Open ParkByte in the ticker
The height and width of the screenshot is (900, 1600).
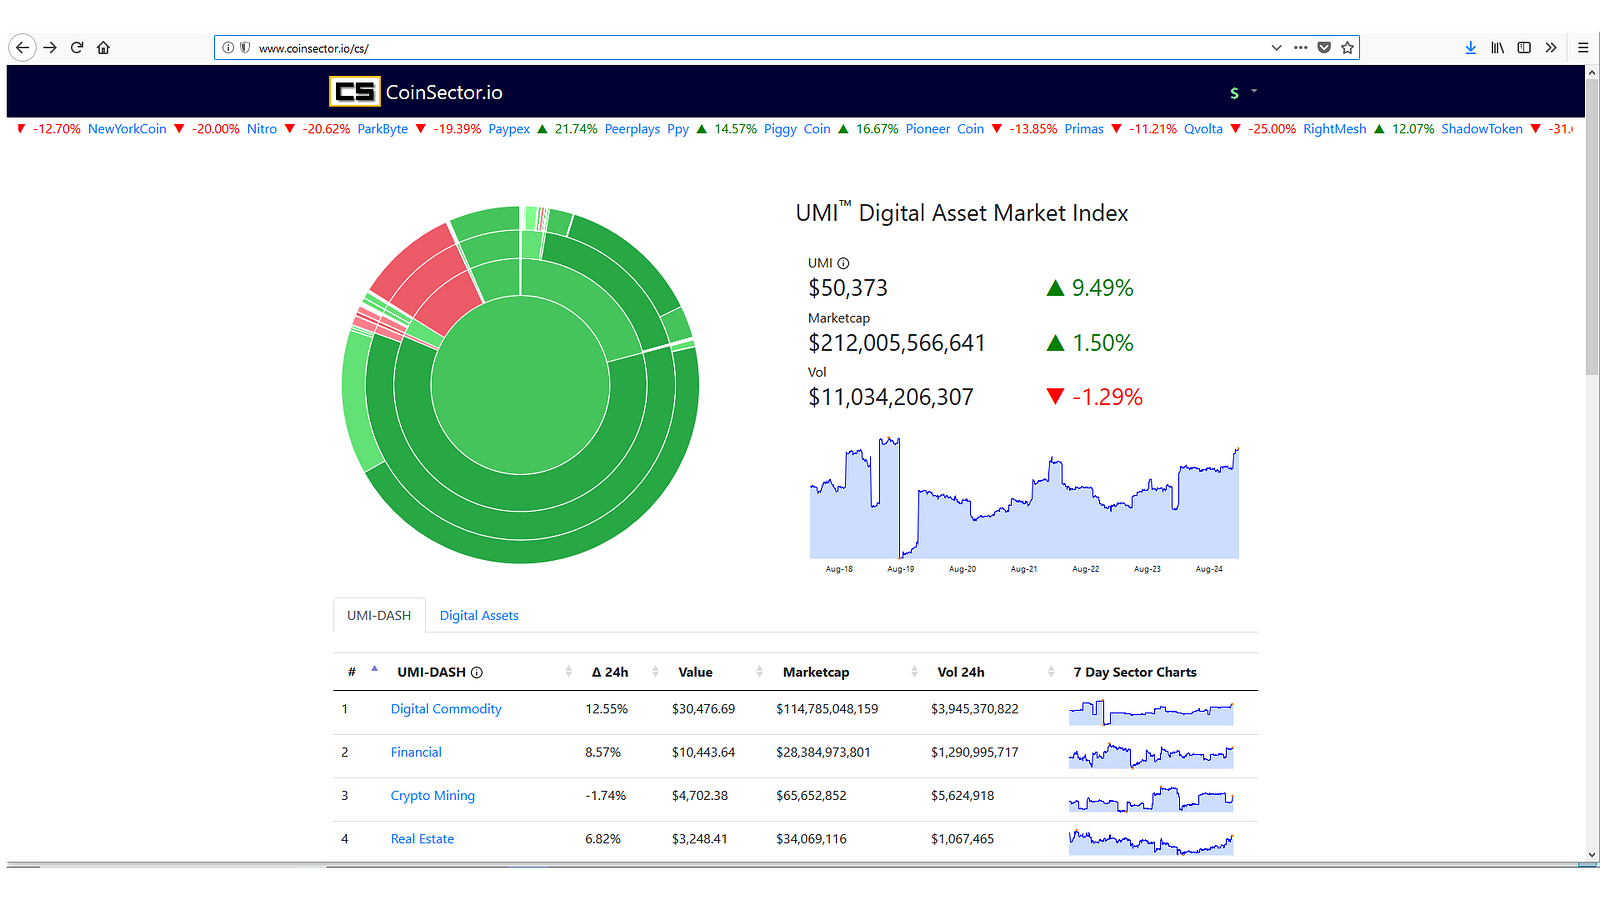(x=383, y=129)
